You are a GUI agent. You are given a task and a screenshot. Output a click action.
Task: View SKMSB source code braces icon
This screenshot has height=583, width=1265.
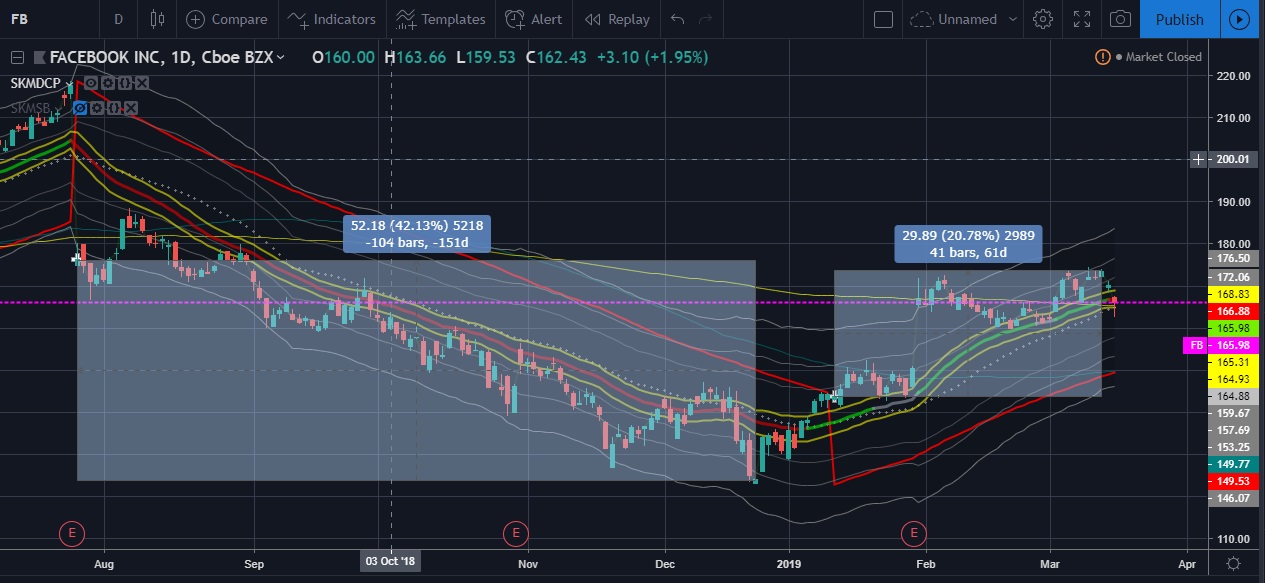[x=113, y=108]
